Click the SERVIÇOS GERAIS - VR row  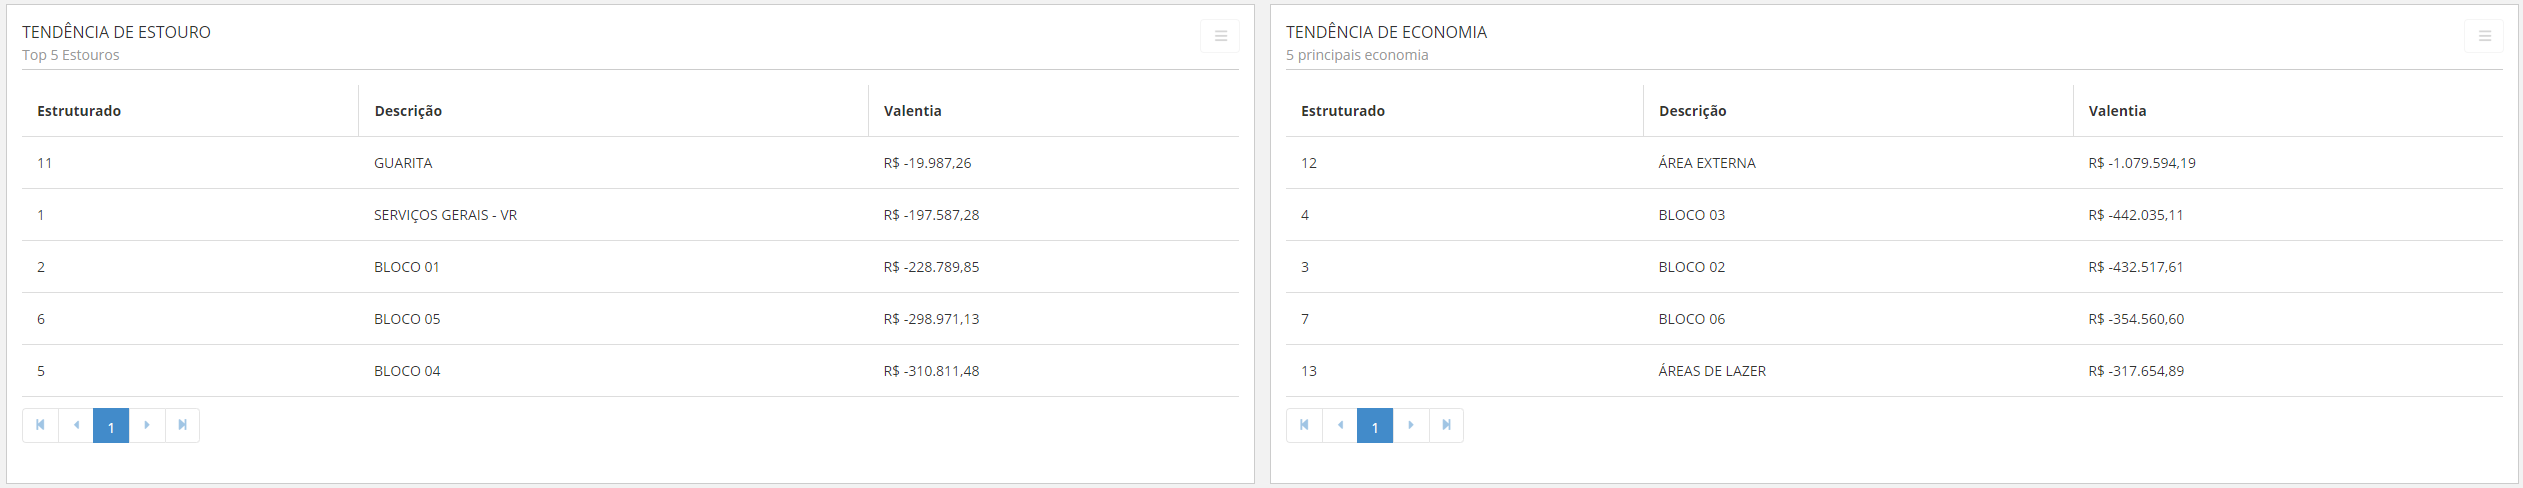pos(445,215)
